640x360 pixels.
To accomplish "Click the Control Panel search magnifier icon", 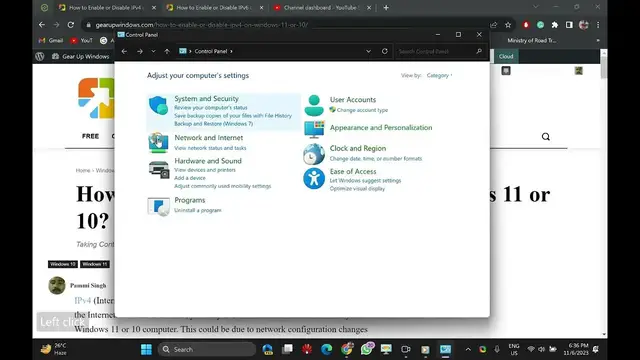I will pos(479,51).
